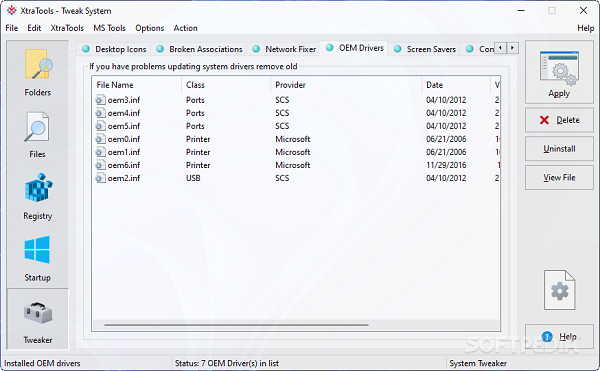Sort by the File Name column header

(137, 85)
